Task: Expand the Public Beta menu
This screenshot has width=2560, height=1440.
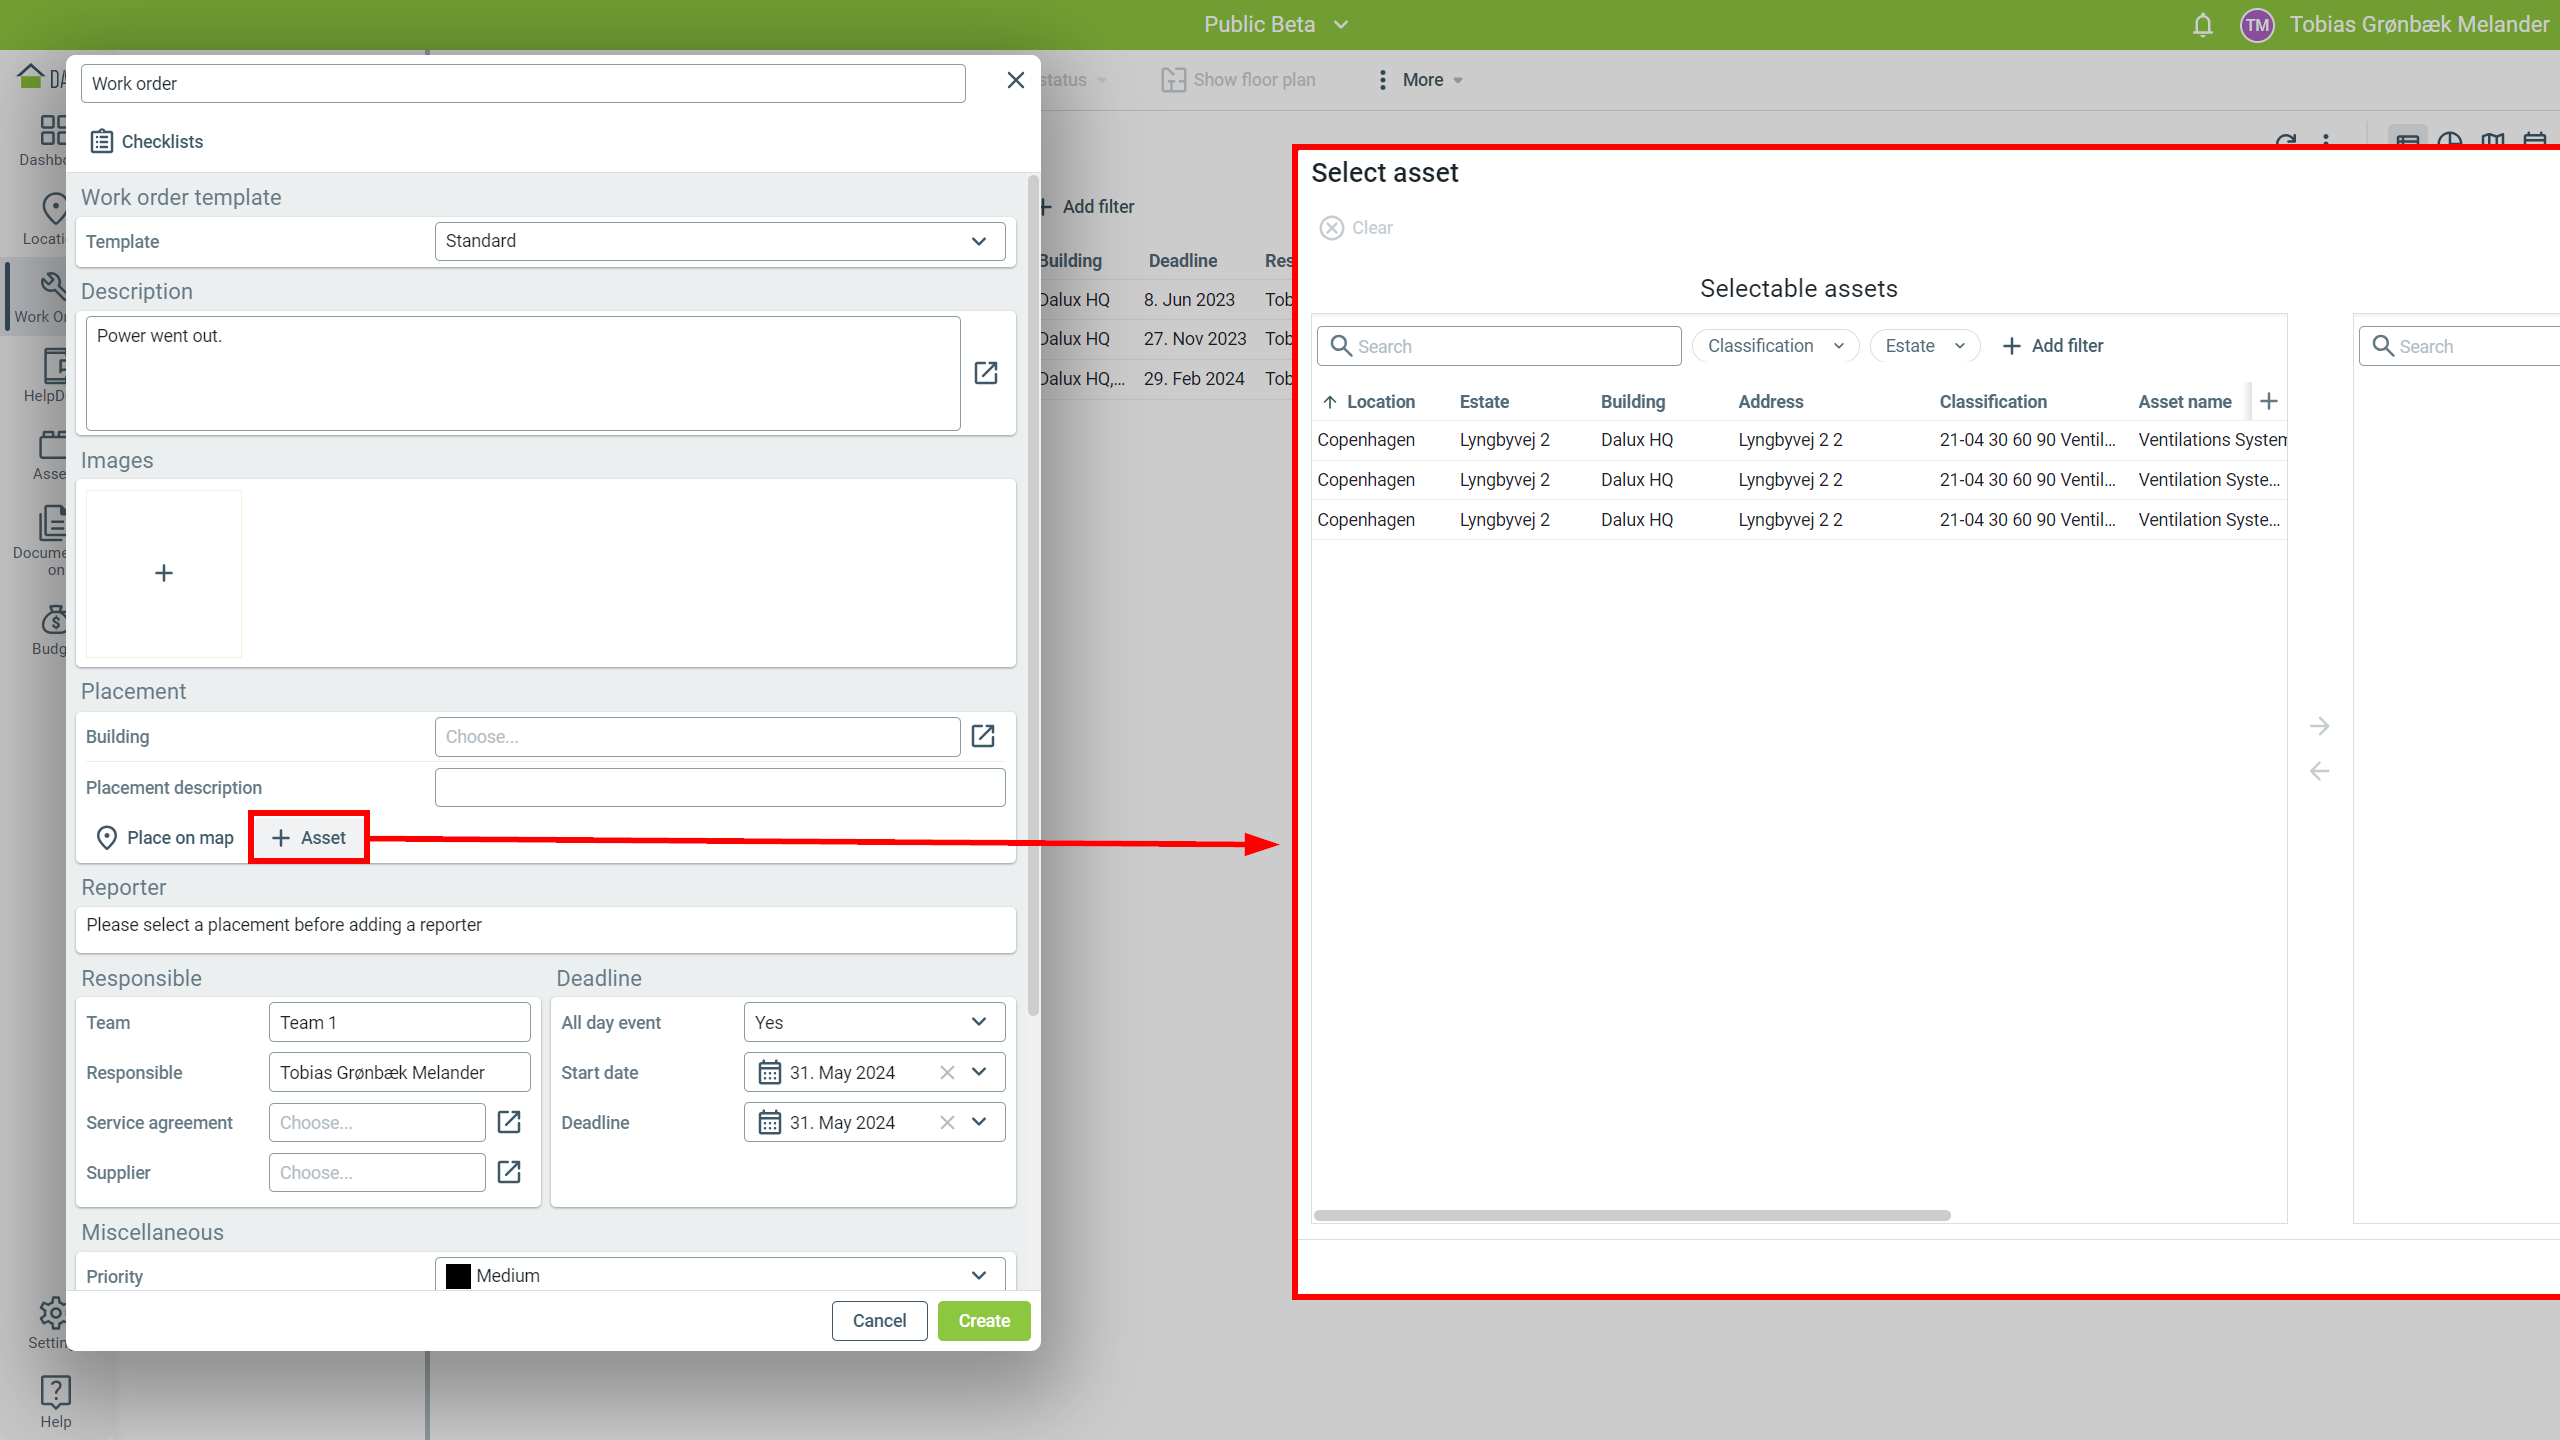Action: [1275, 25]
